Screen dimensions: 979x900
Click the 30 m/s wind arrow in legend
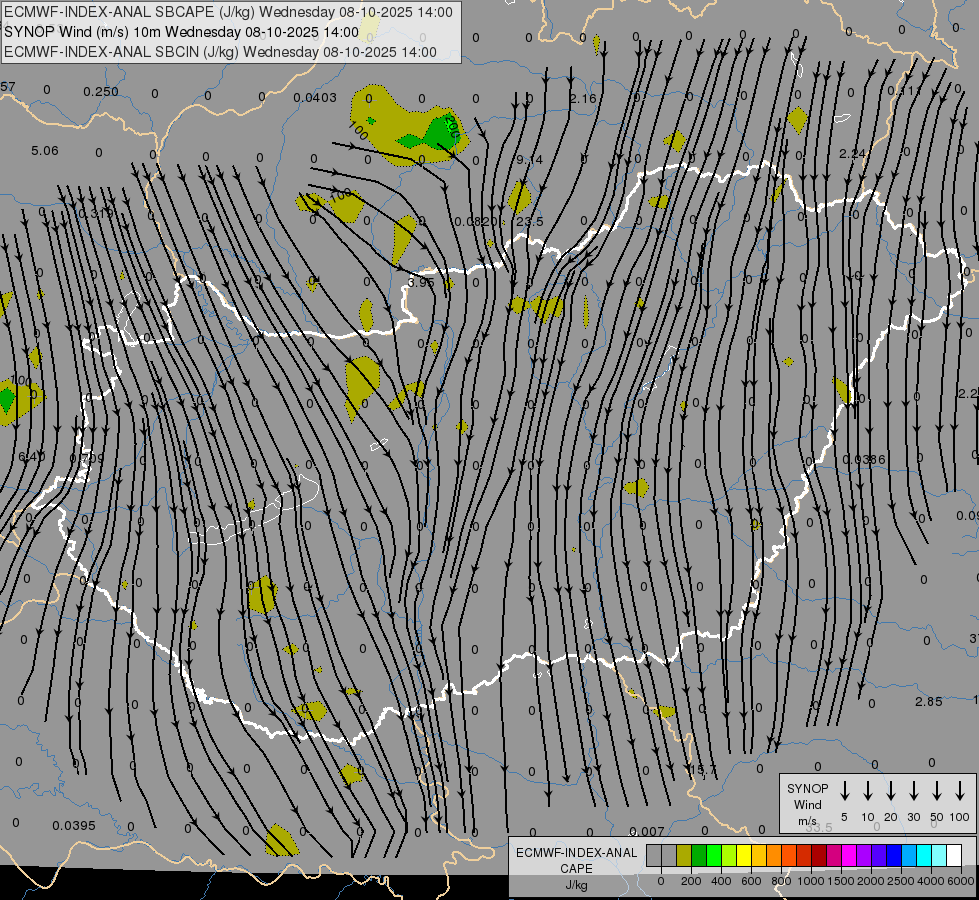(913, 791)
